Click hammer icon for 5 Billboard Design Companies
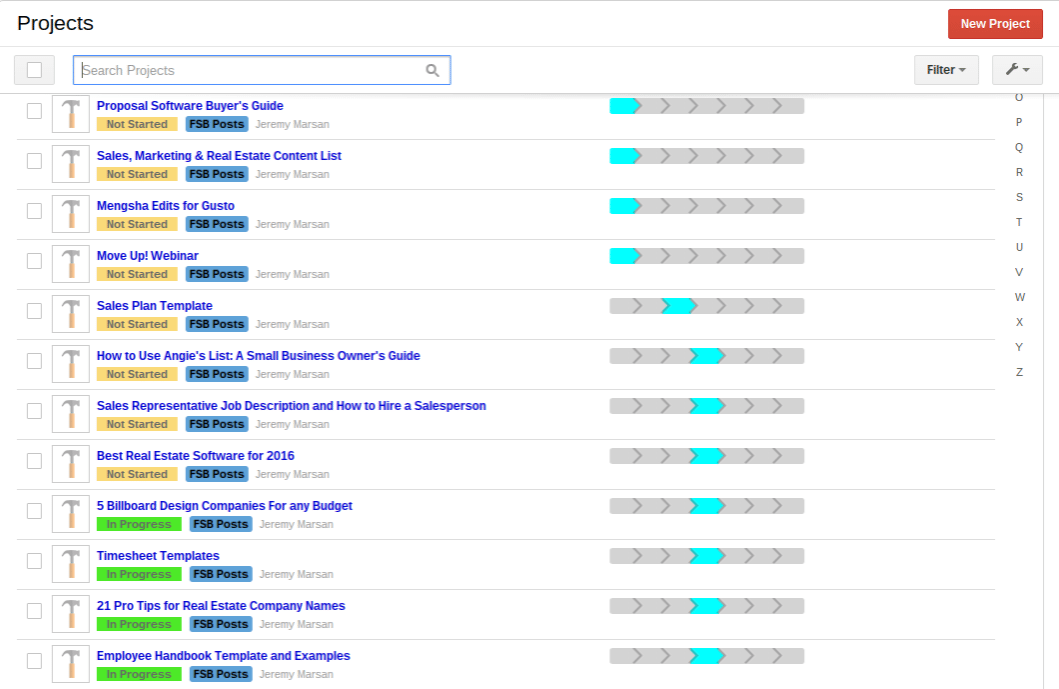1059x689 pixels. click(x=71, y=514)
